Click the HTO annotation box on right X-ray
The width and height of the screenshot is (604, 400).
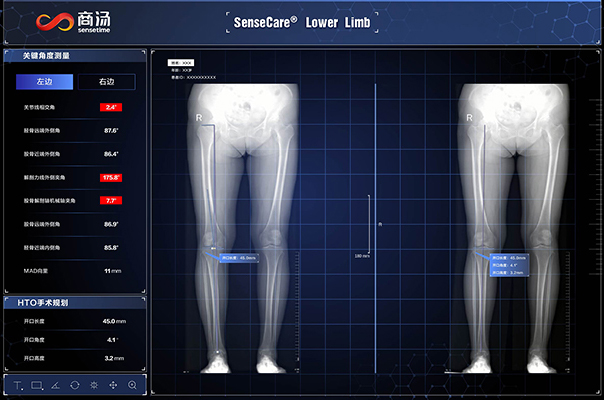(x=509, y=265)
